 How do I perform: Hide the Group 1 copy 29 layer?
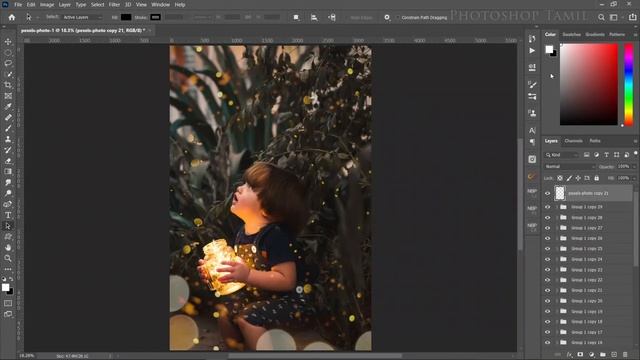(547, 207)
